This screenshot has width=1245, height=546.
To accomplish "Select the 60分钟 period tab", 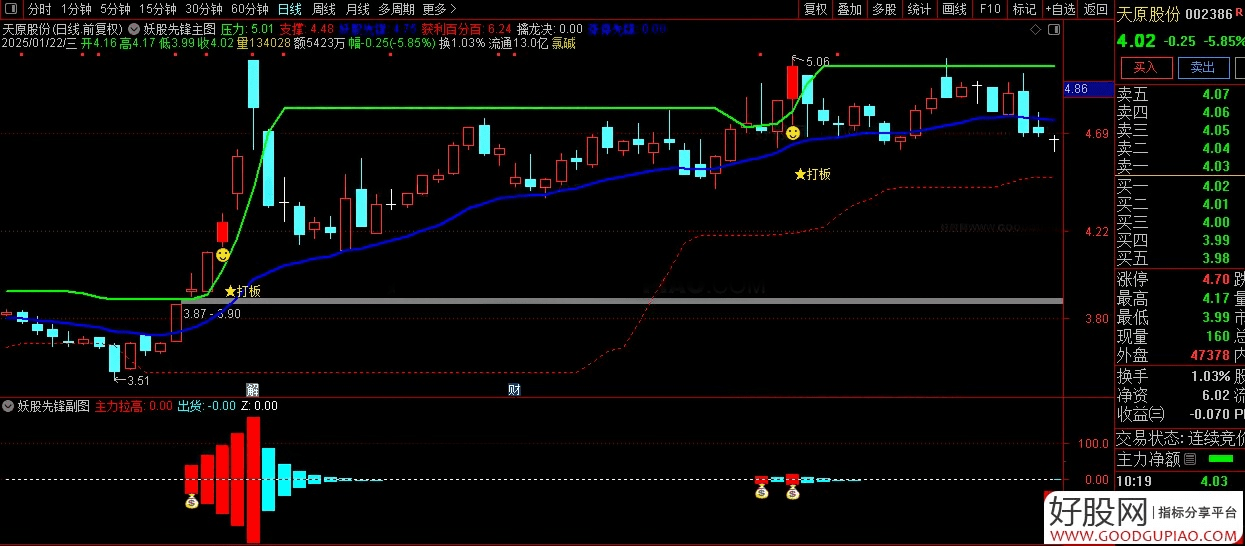I will point(249,9).
